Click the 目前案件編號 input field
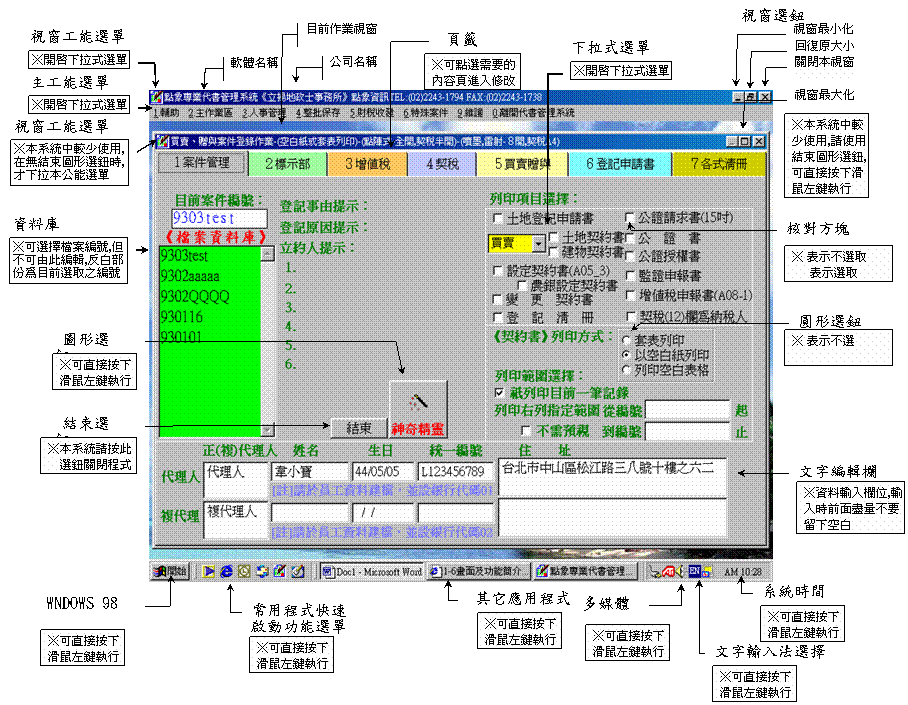The height and width of the screenshot is (705, 908). [218, 218]
